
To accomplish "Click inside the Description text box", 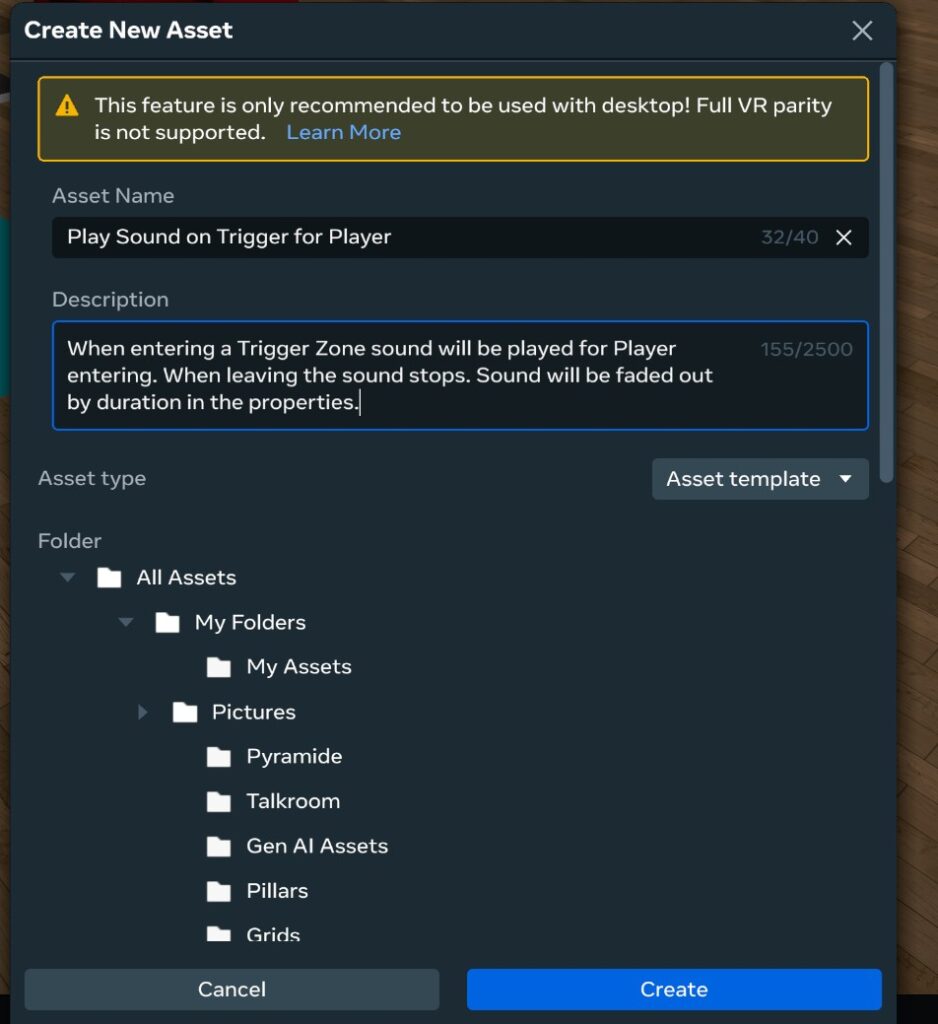I will point(460,375).
